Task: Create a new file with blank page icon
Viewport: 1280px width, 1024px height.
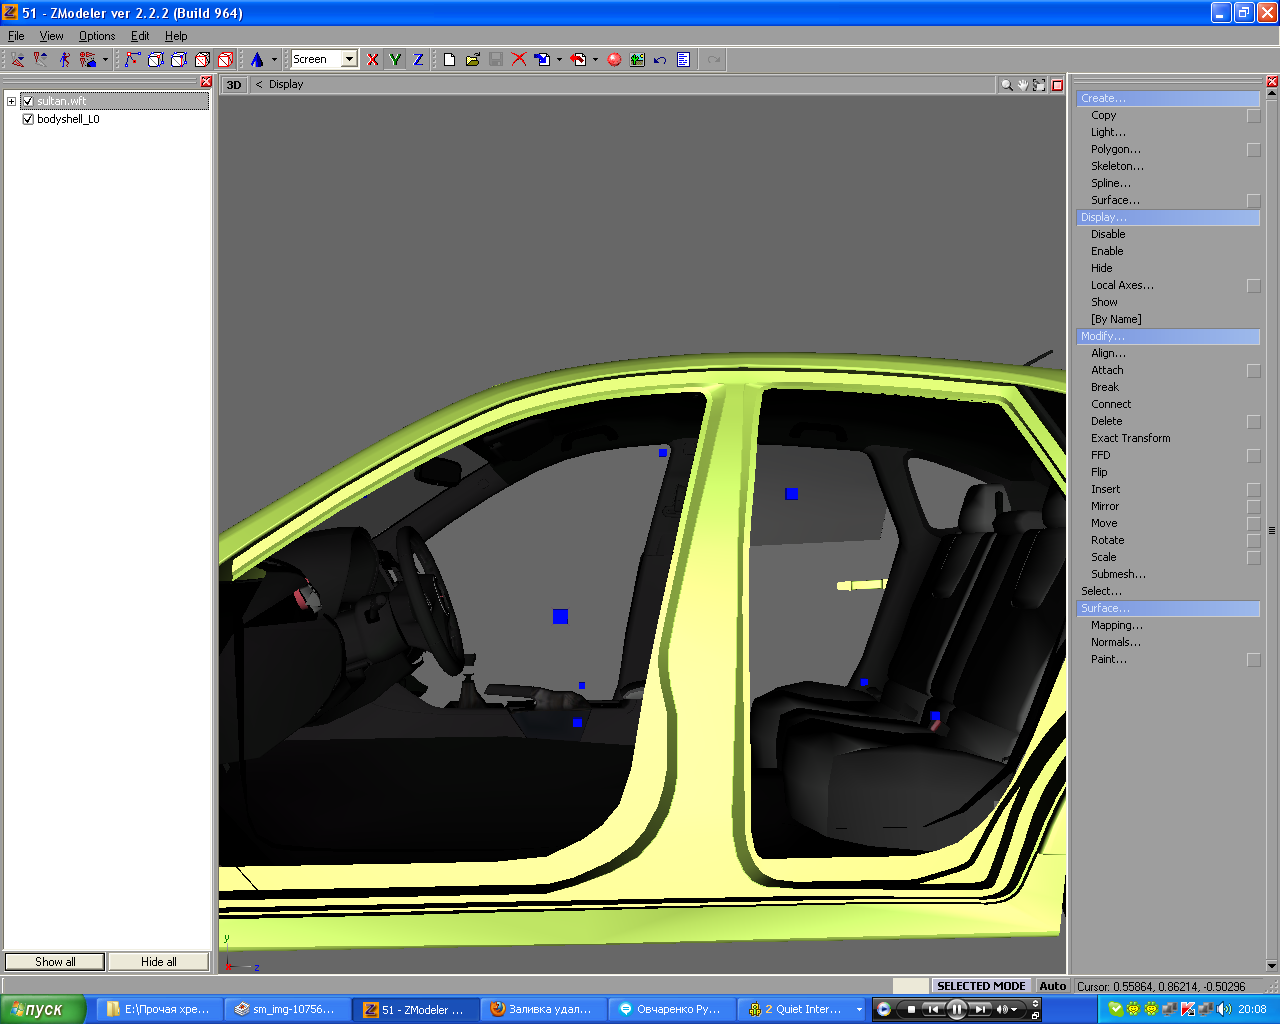Action: [450, 60]
